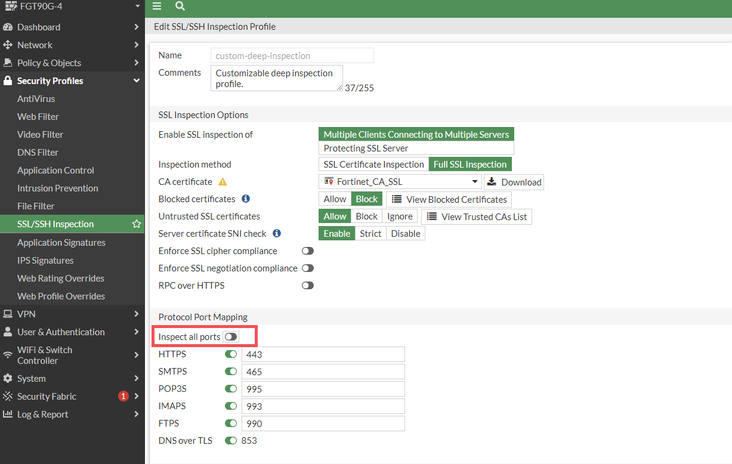Disable the HTTPS port toggle
732x464 pixels.
click(x=231, y=354)
